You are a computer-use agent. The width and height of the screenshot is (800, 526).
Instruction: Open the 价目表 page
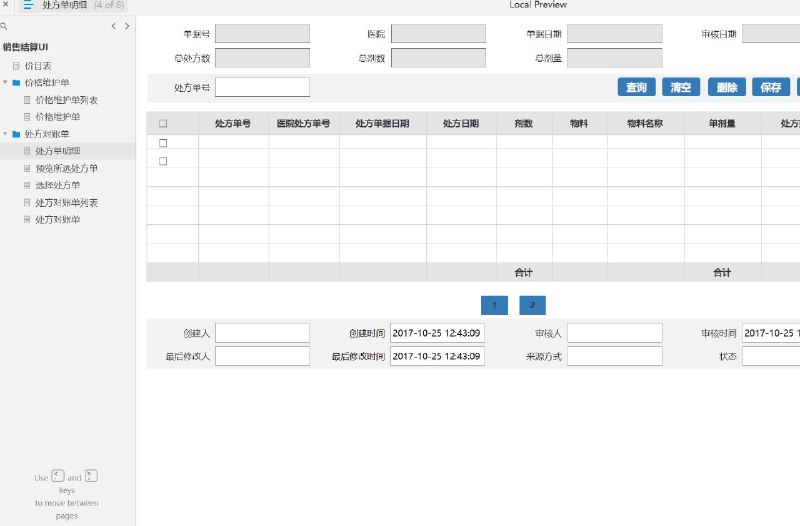pos(38,66)
